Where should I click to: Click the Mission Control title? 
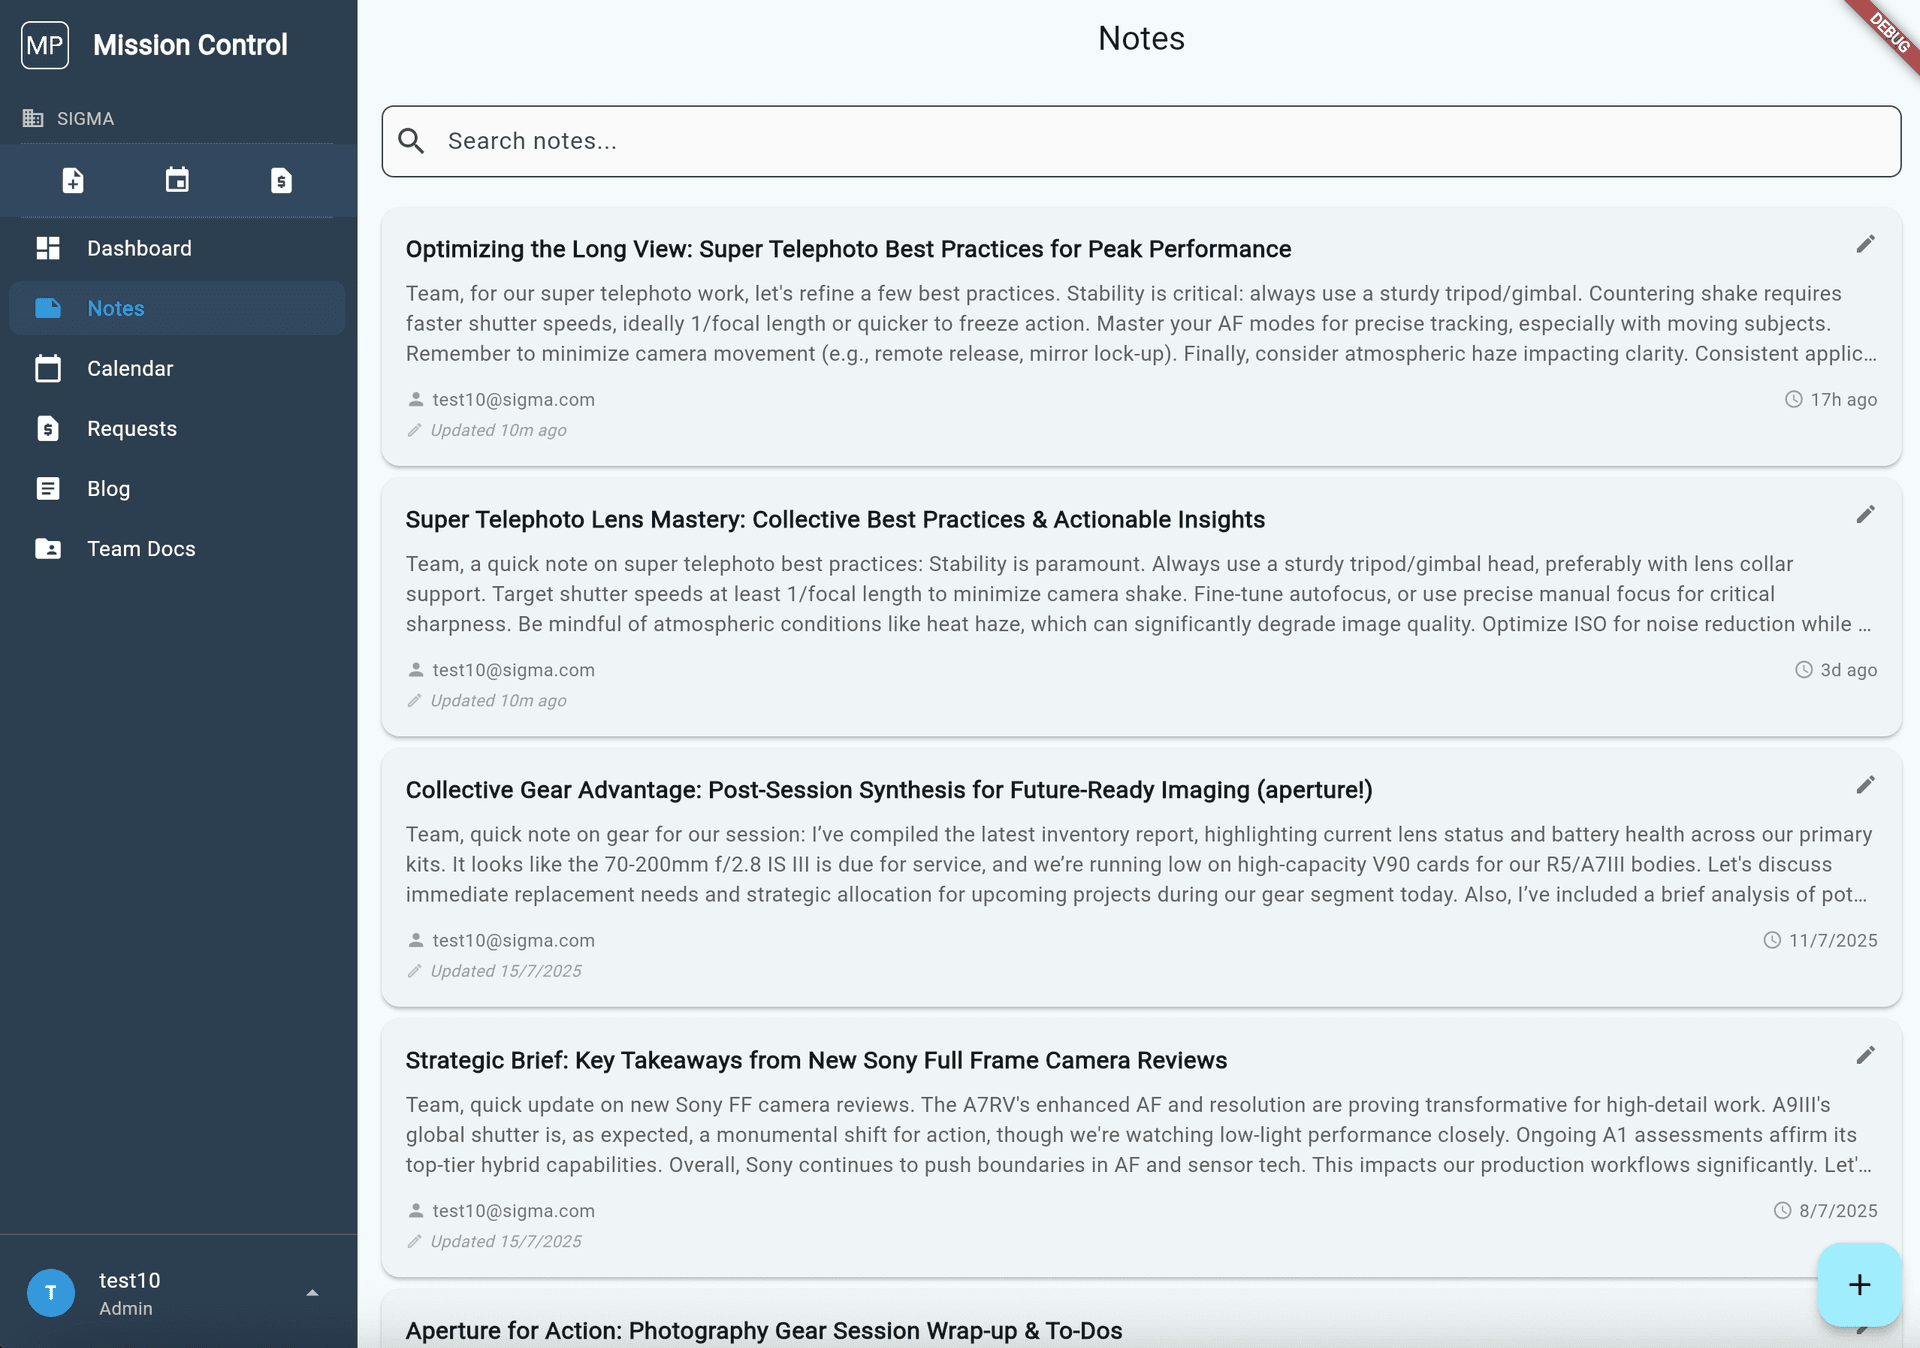(190, 45)
